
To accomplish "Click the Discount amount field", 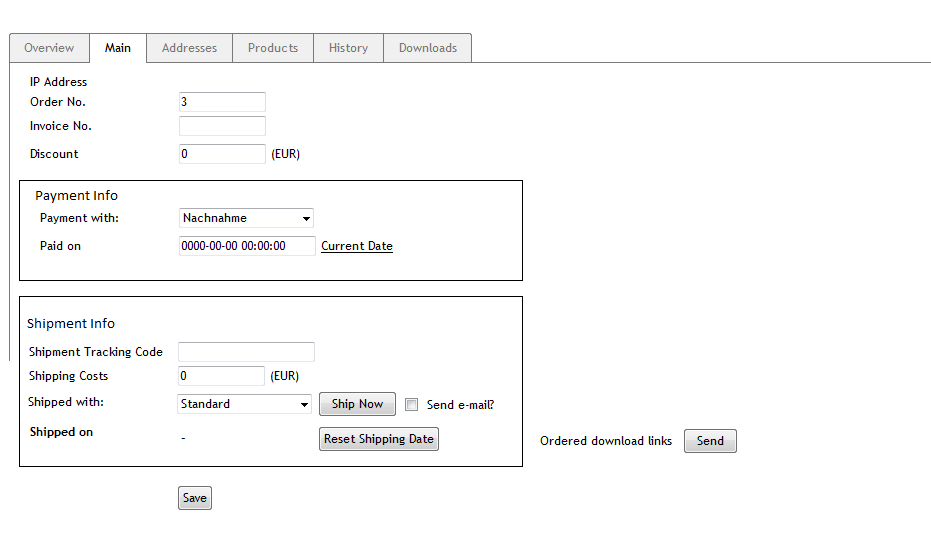I will (222, 154).
